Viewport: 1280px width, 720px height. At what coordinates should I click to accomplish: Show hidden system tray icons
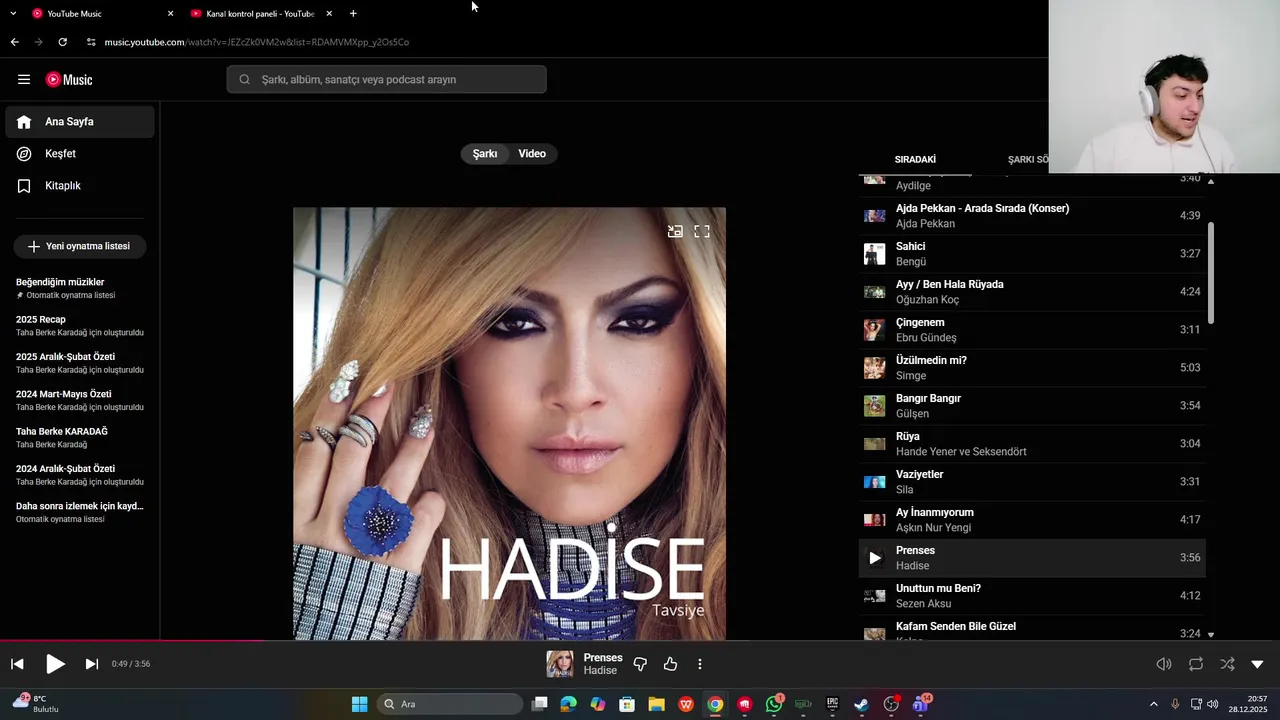click(1153, 704)
